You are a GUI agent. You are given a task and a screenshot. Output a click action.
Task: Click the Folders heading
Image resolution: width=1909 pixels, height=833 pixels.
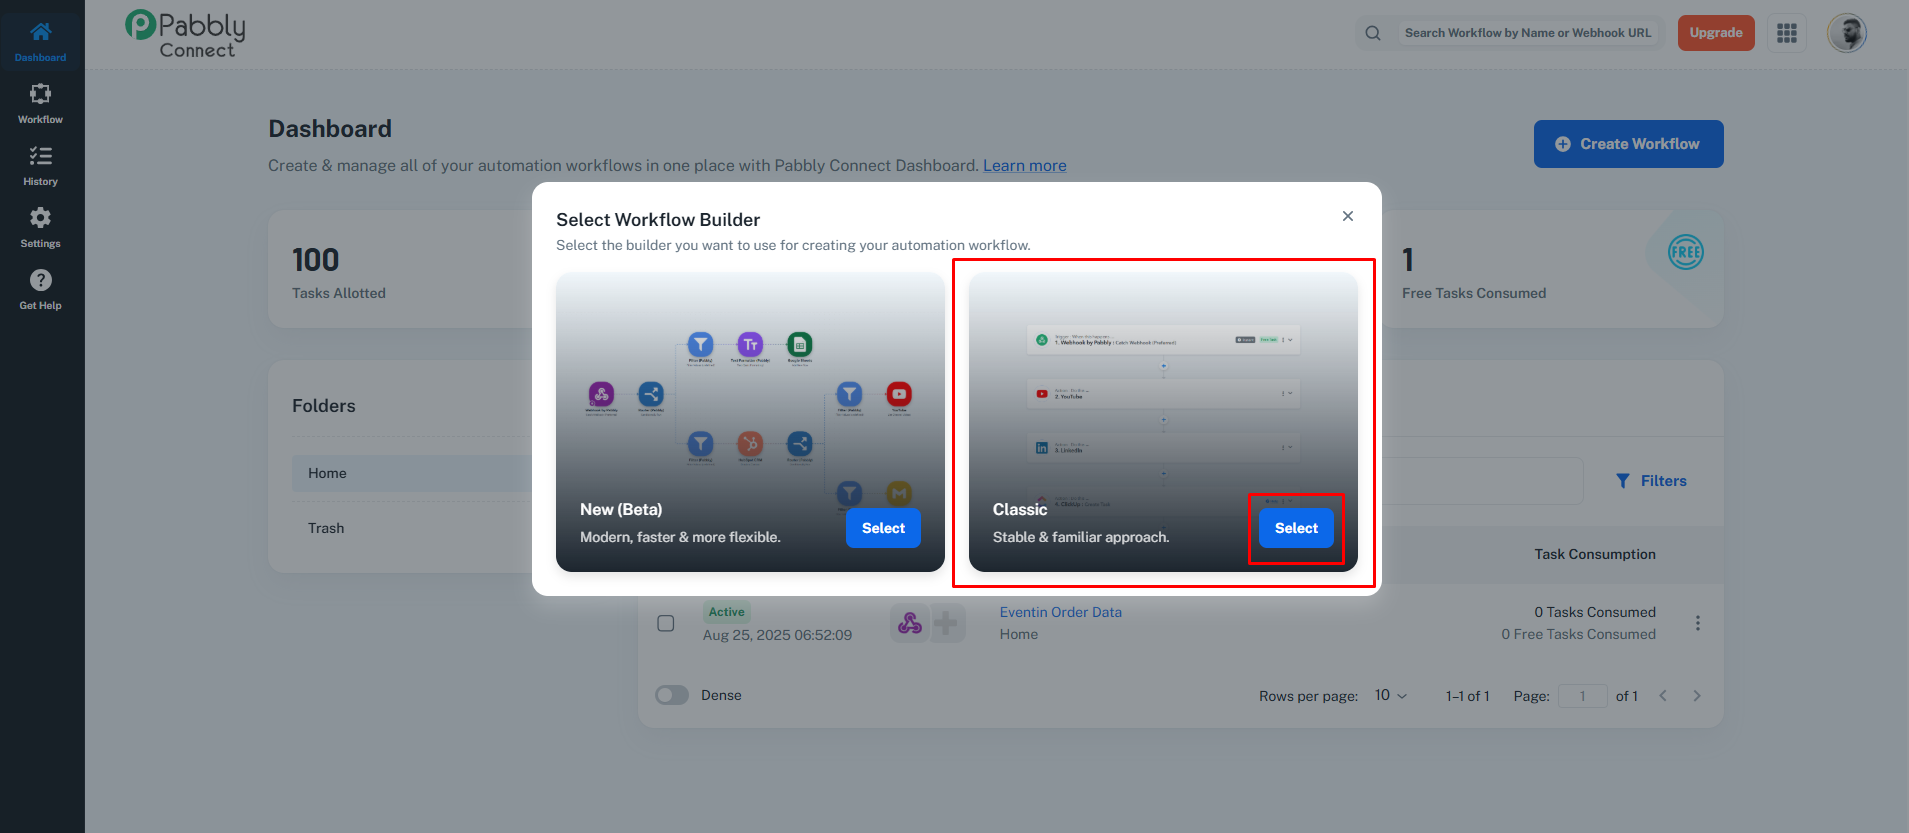[x=324, y=406]
